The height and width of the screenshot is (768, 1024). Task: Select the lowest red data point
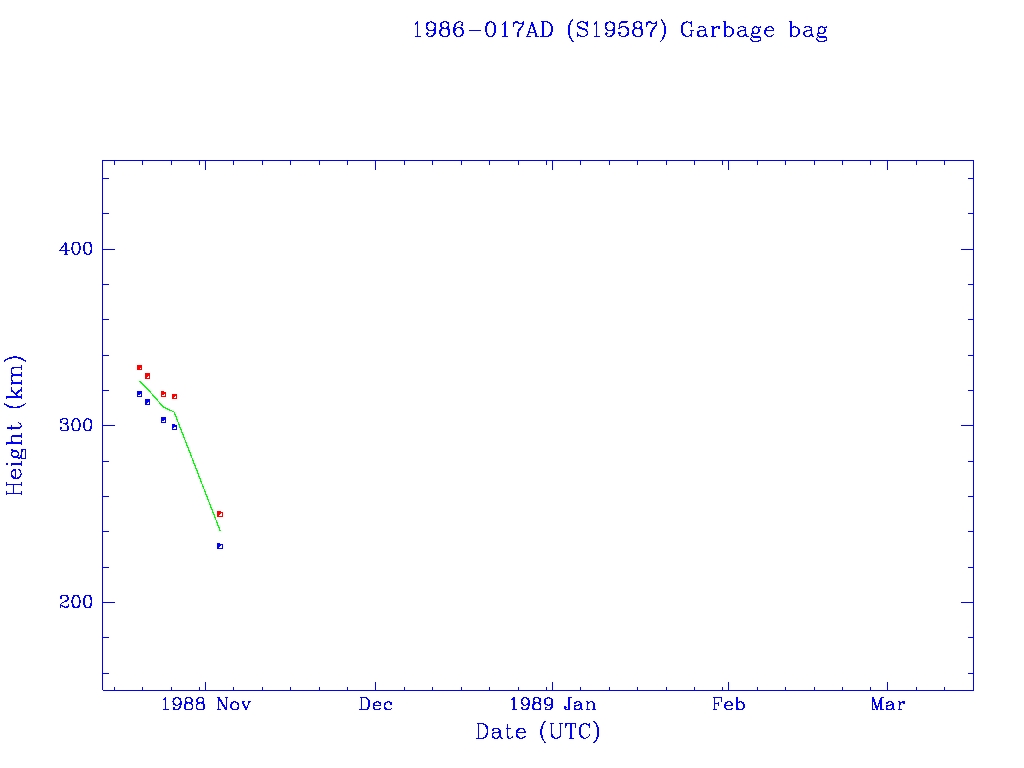click(220, 514)
